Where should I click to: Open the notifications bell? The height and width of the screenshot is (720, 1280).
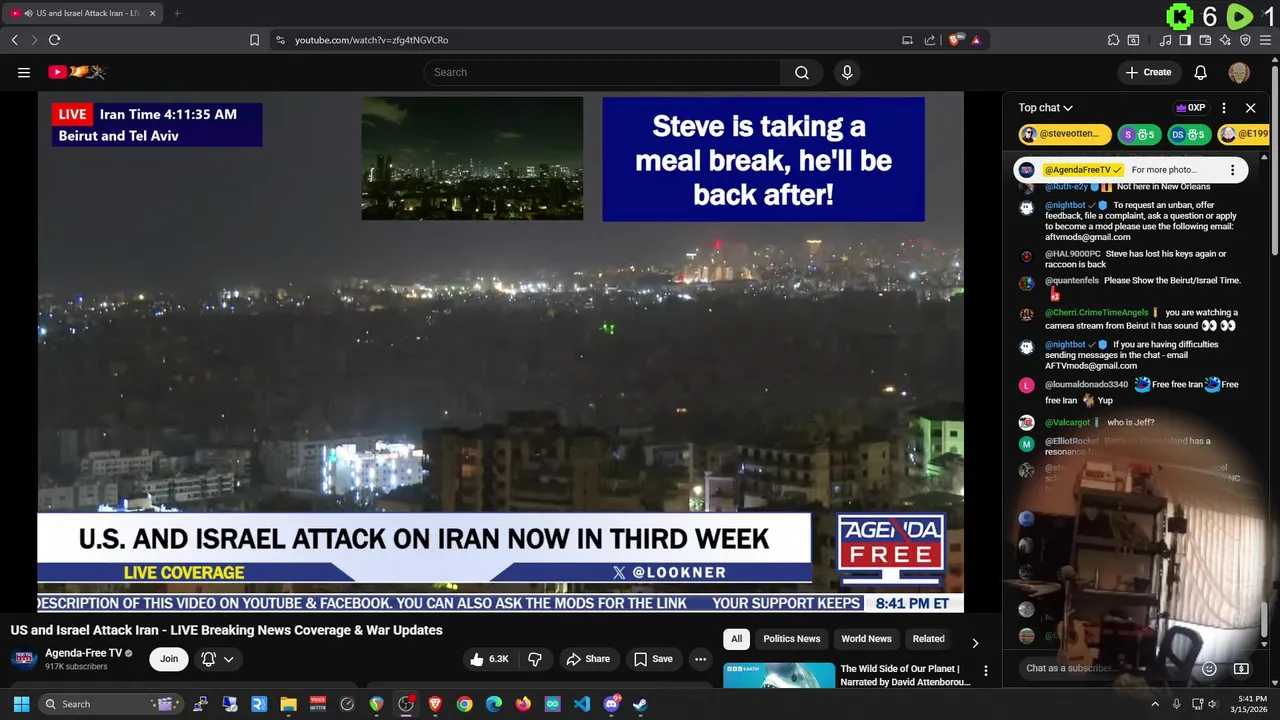(x=1201, y=72)
